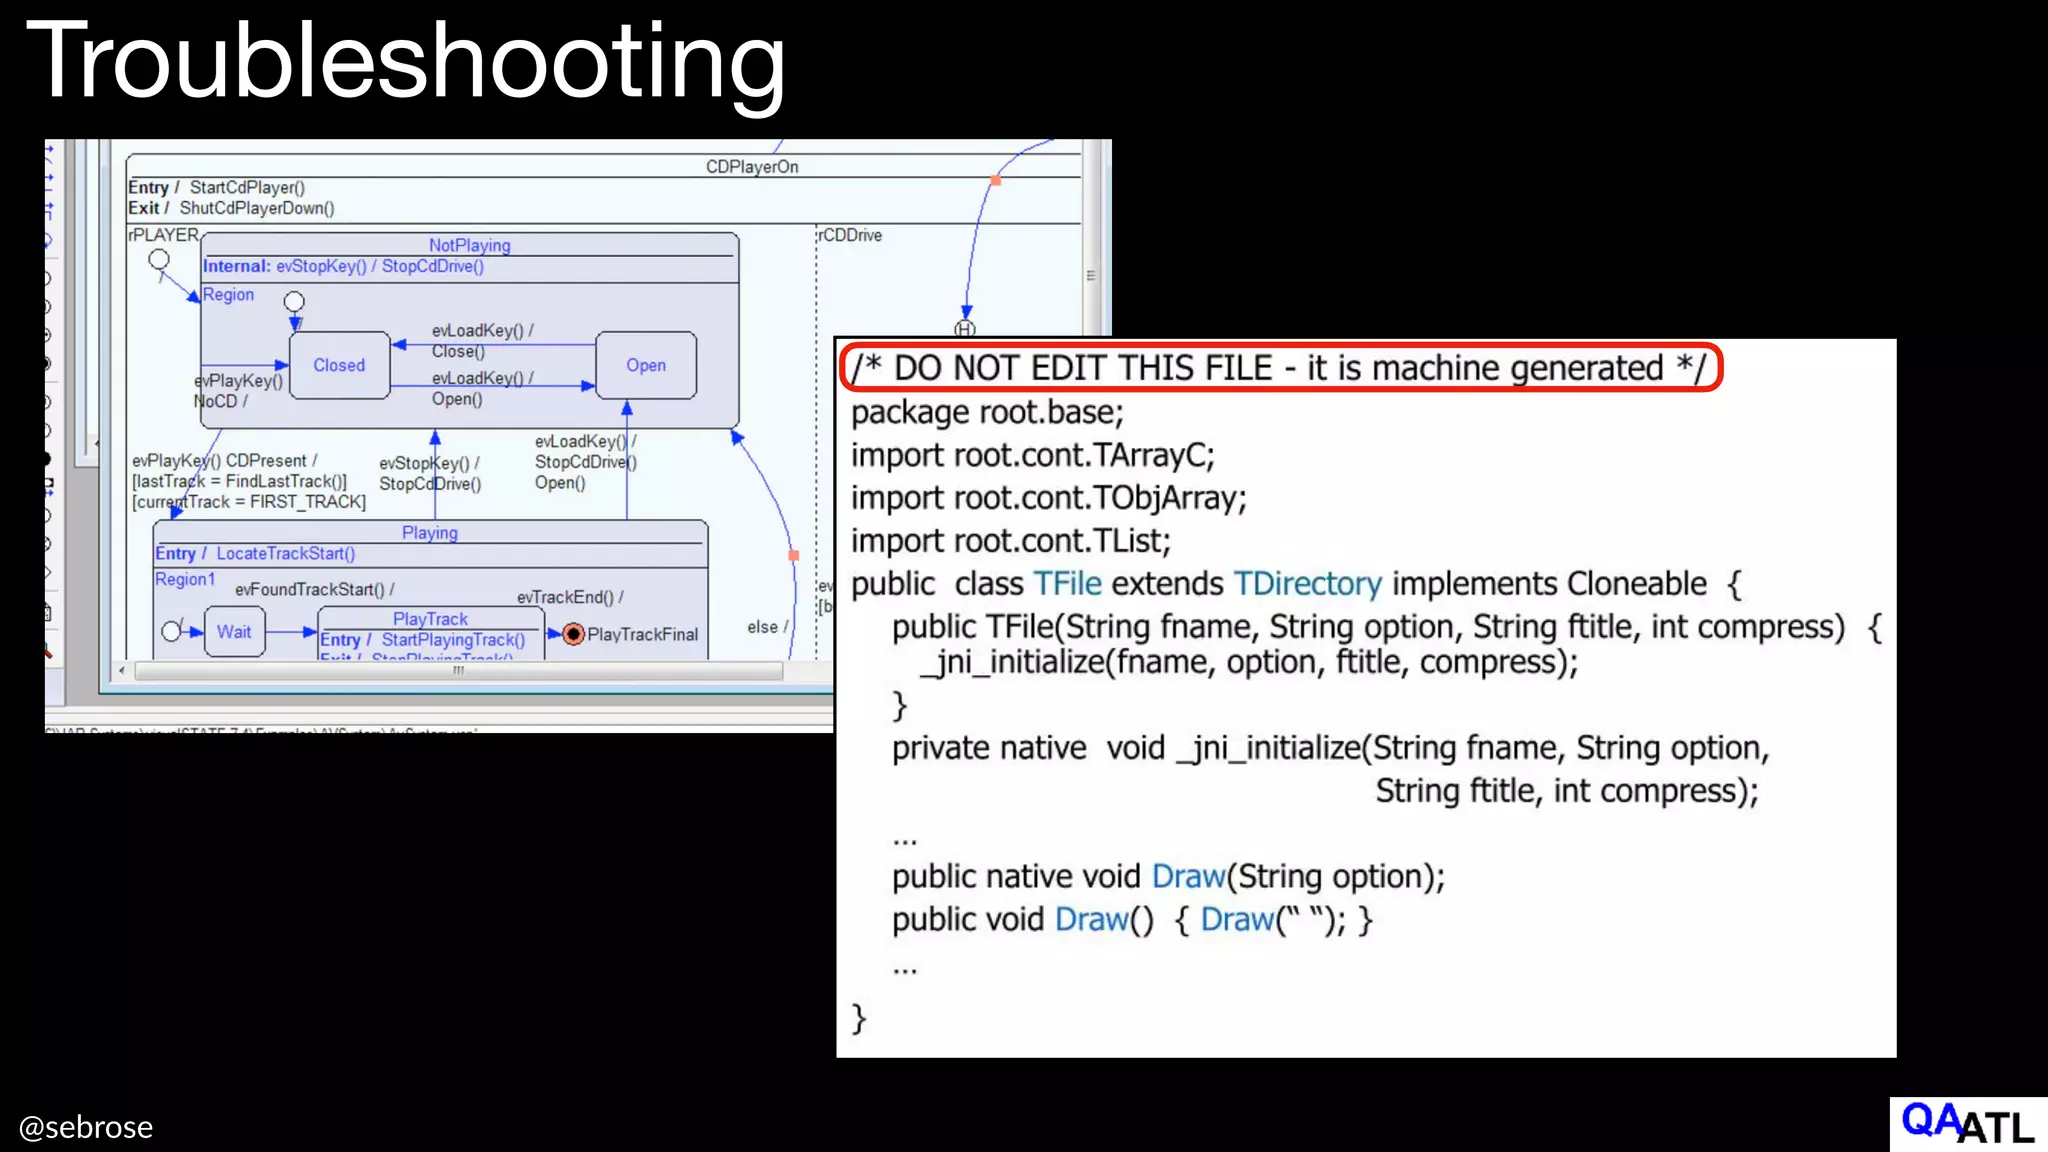
Task: Click the rPLAYER initial state circle
Action: 159,260
